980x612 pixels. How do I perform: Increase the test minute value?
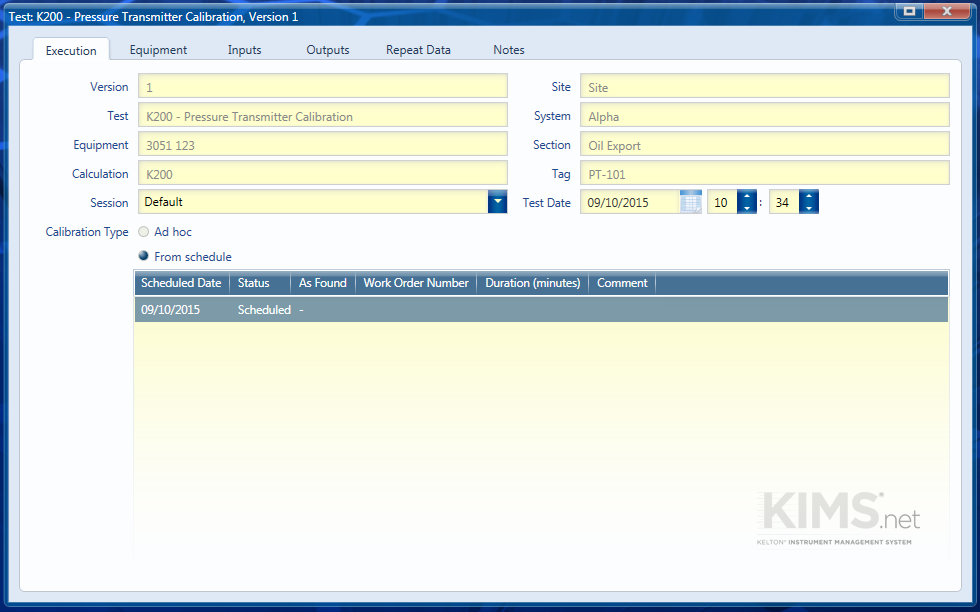809,196
